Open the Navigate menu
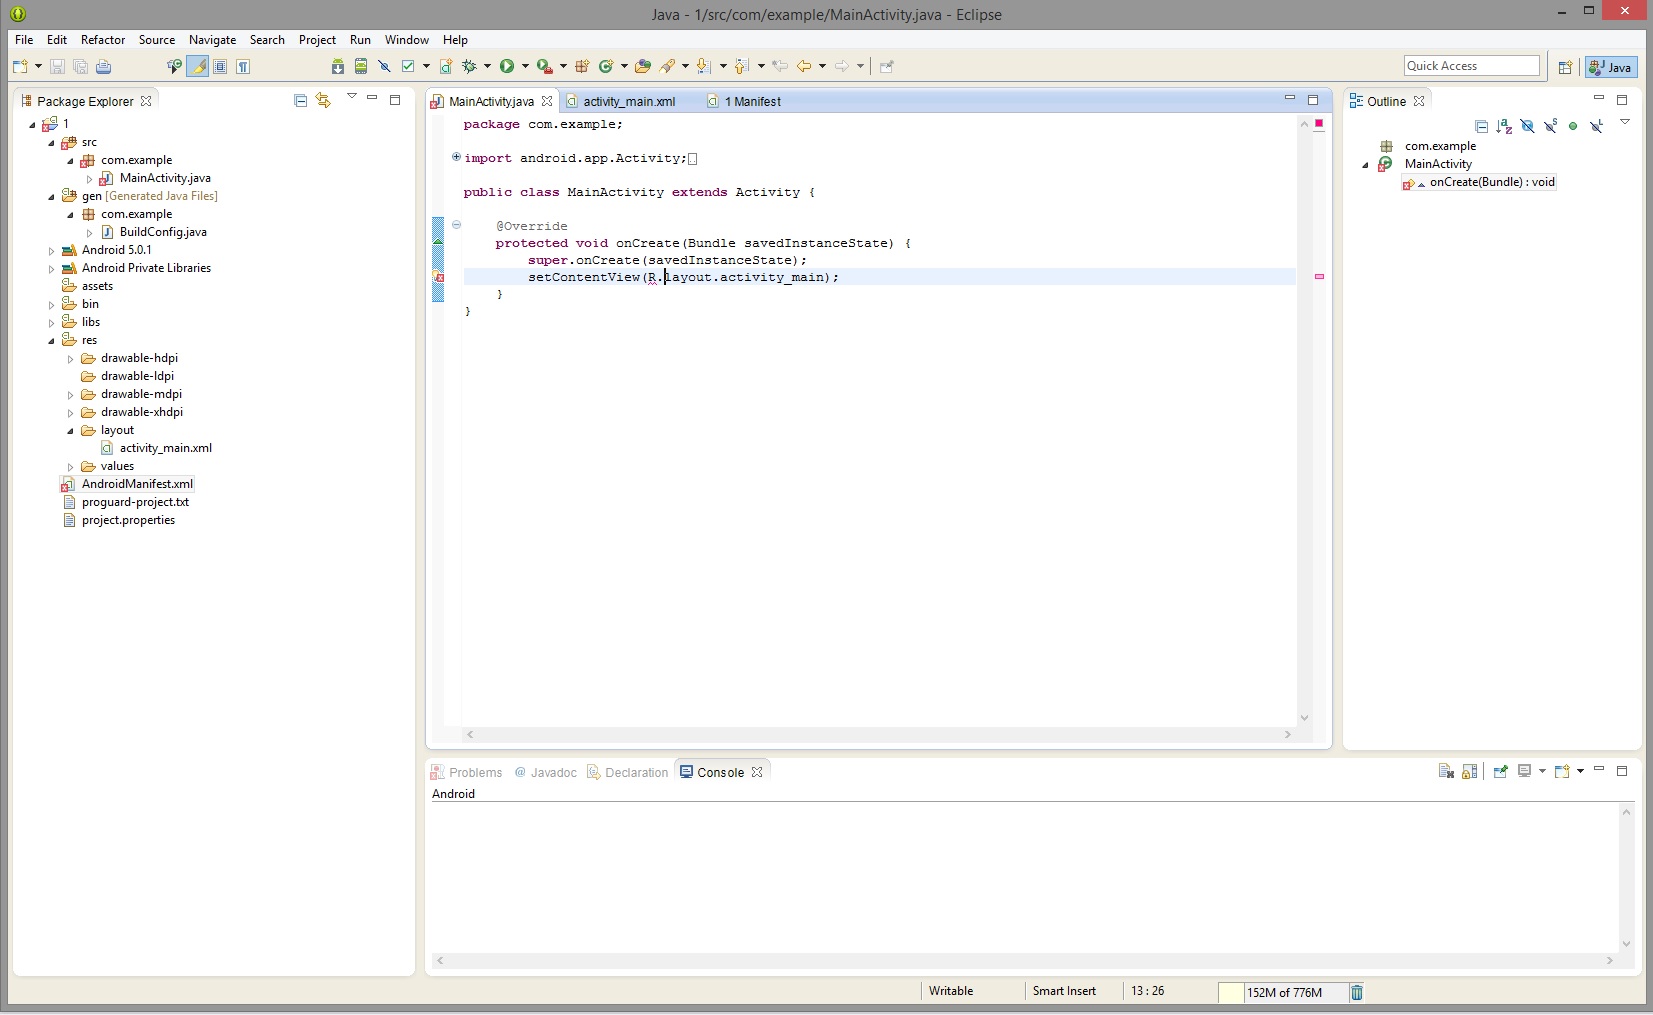 tap(212, 40)
